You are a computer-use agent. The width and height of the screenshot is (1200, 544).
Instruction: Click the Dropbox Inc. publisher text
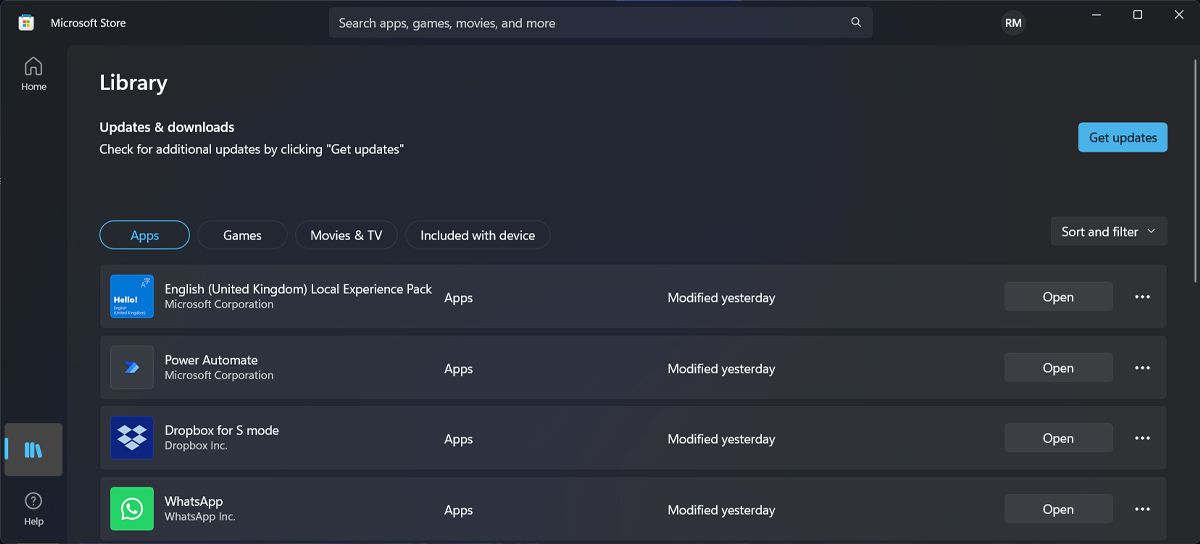pyautogui.click(x=196, y=446)
